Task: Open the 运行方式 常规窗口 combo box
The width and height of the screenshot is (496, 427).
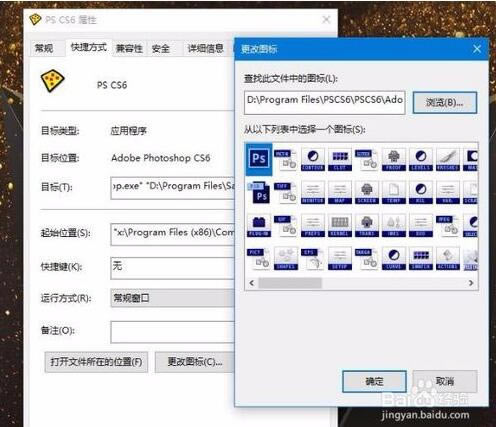Action: [172, 298]
